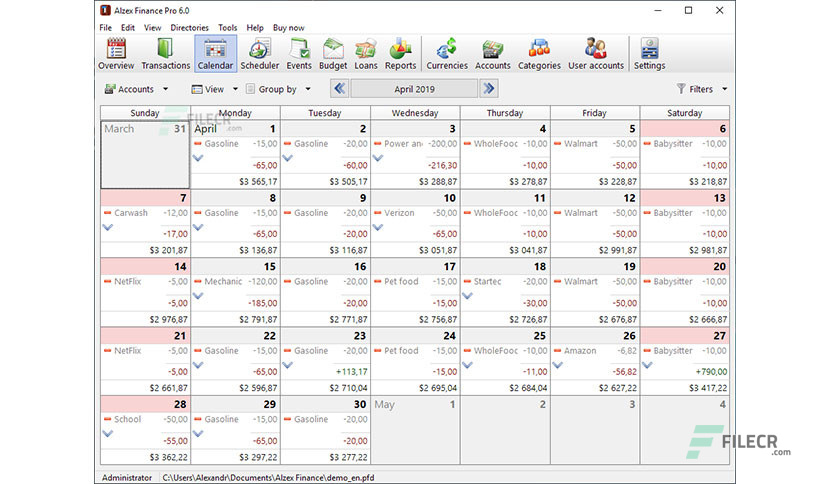Open the View dropdown

tap(214, 89)
